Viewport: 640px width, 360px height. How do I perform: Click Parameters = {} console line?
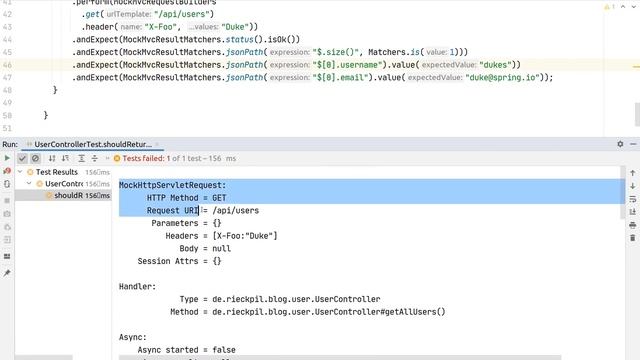coord(186,223)
